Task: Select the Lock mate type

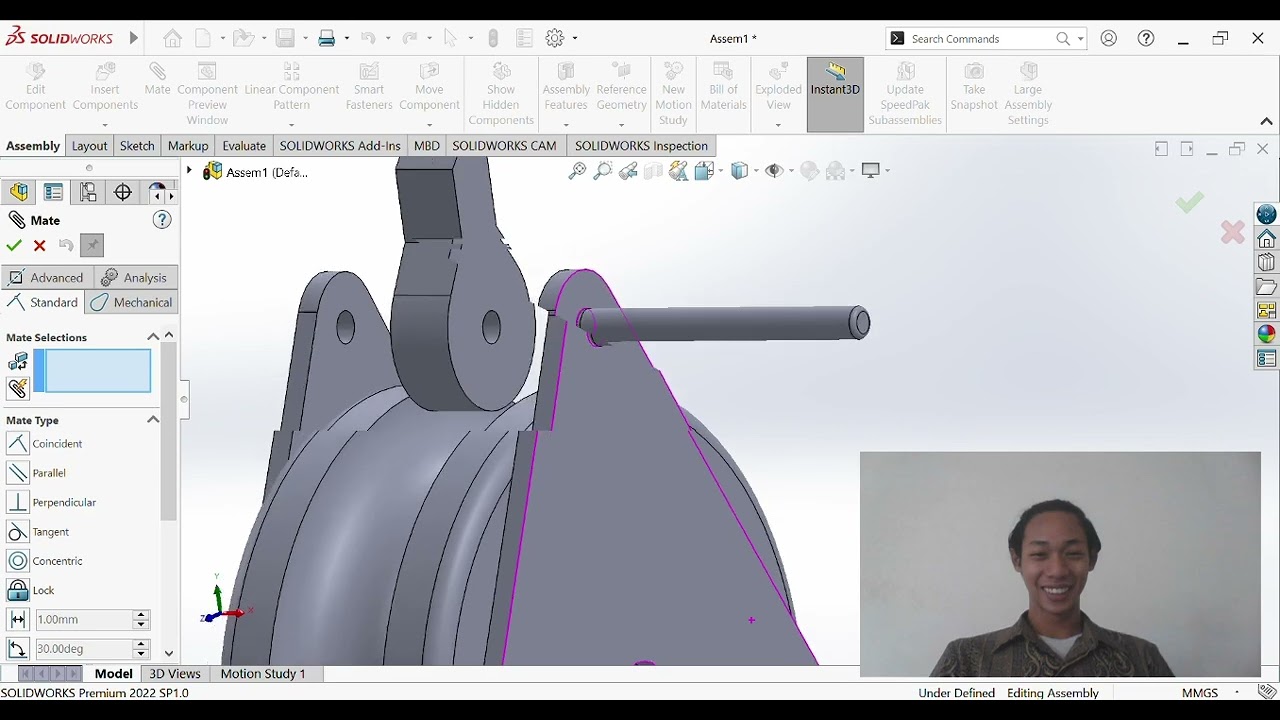Action: tap(31, 590)
